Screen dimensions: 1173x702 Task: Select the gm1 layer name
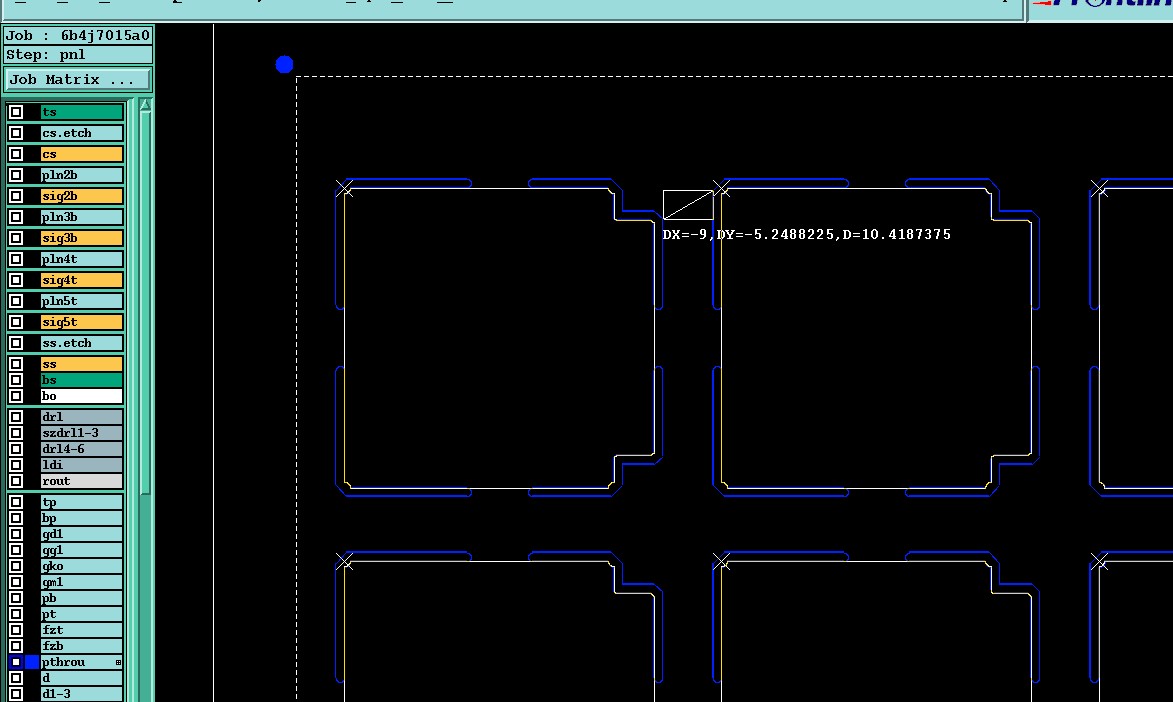tap(82, 582)
